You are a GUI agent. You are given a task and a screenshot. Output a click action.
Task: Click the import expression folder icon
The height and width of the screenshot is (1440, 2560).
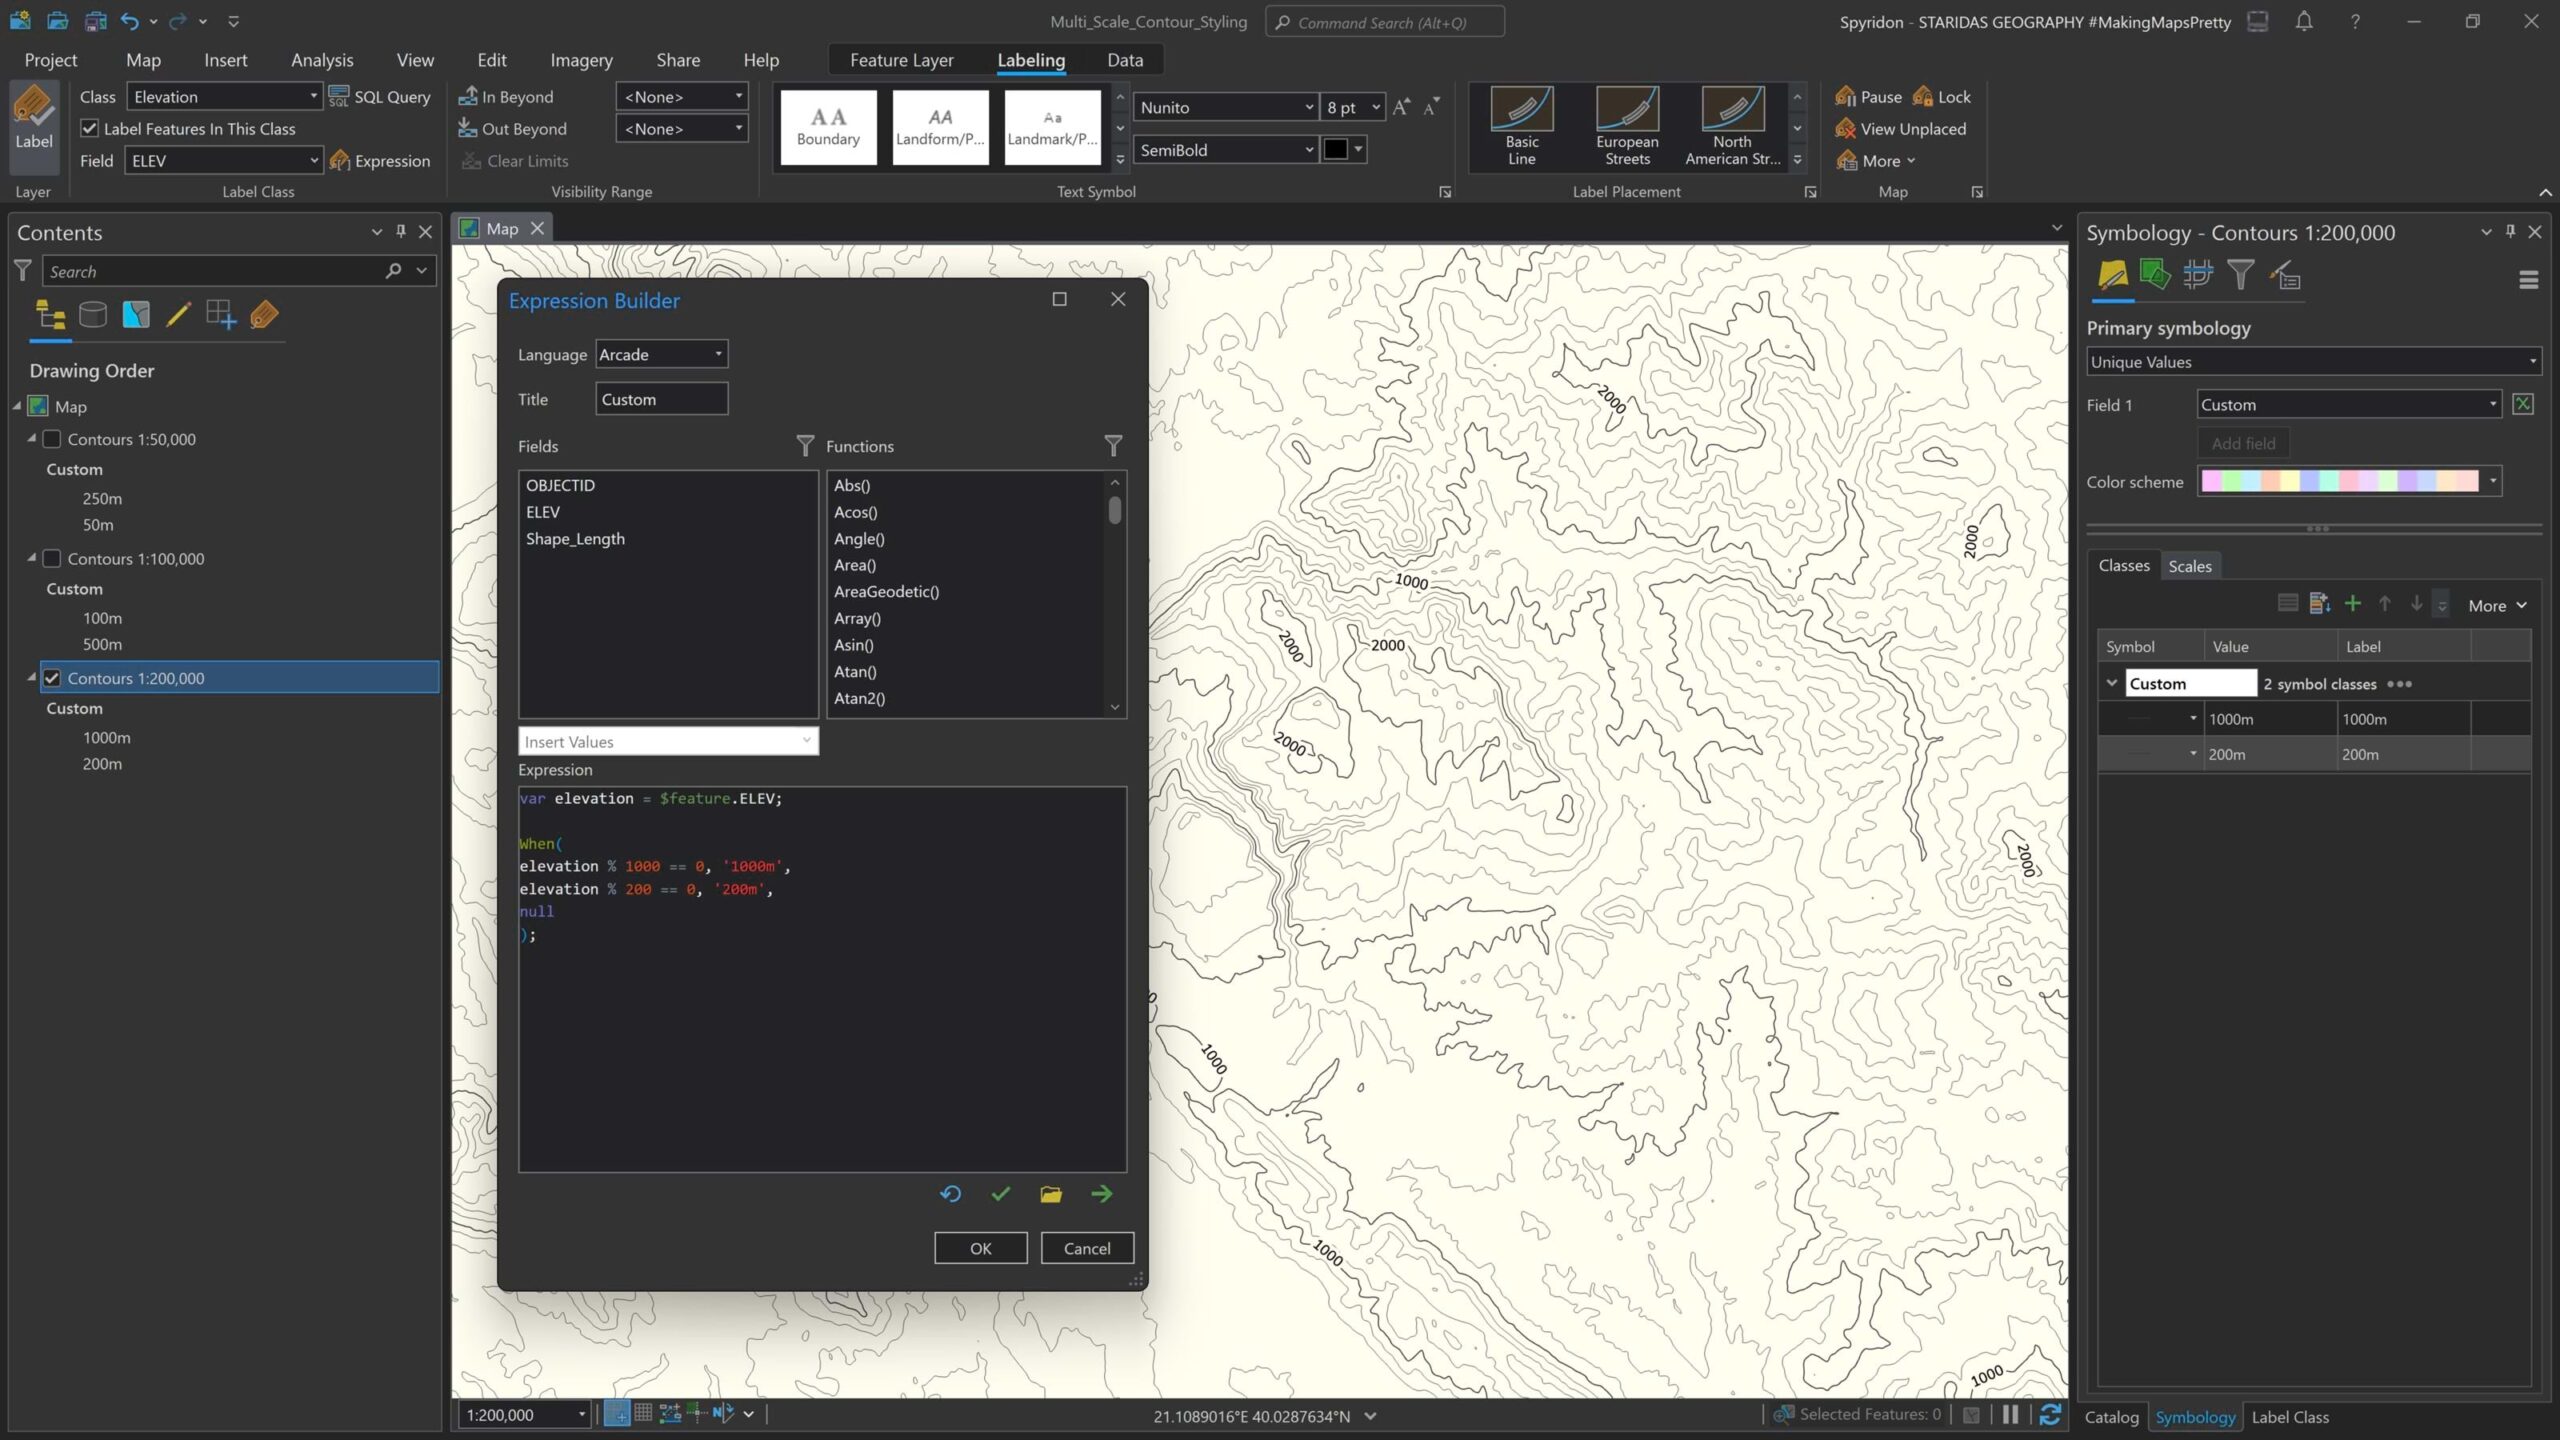[1050, 1194]
